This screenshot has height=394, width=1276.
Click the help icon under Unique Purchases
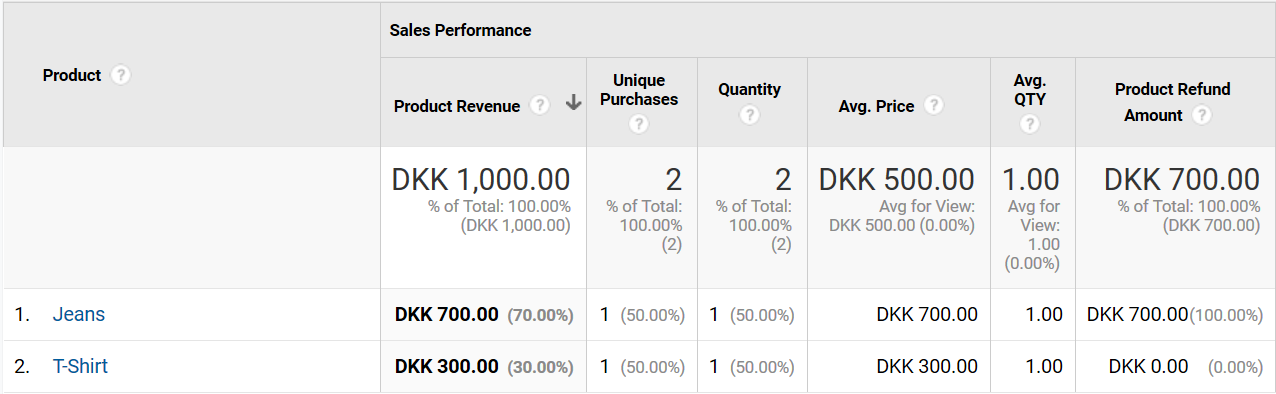pos(639,124)
